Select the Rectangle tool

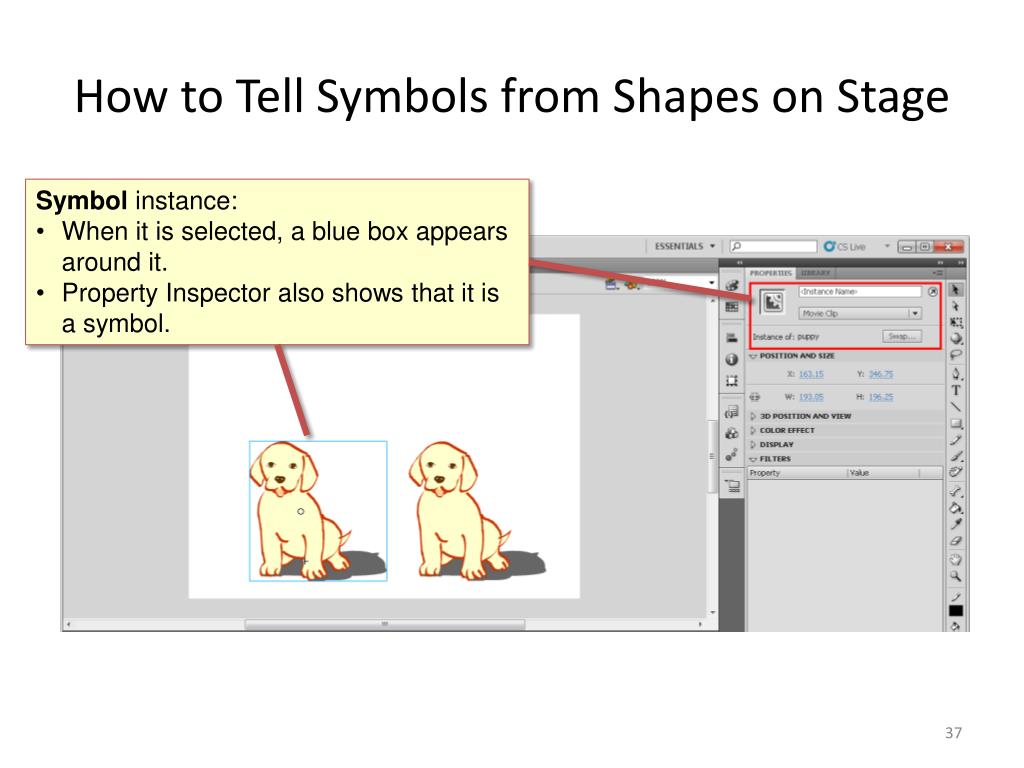(x=955, y=423)
